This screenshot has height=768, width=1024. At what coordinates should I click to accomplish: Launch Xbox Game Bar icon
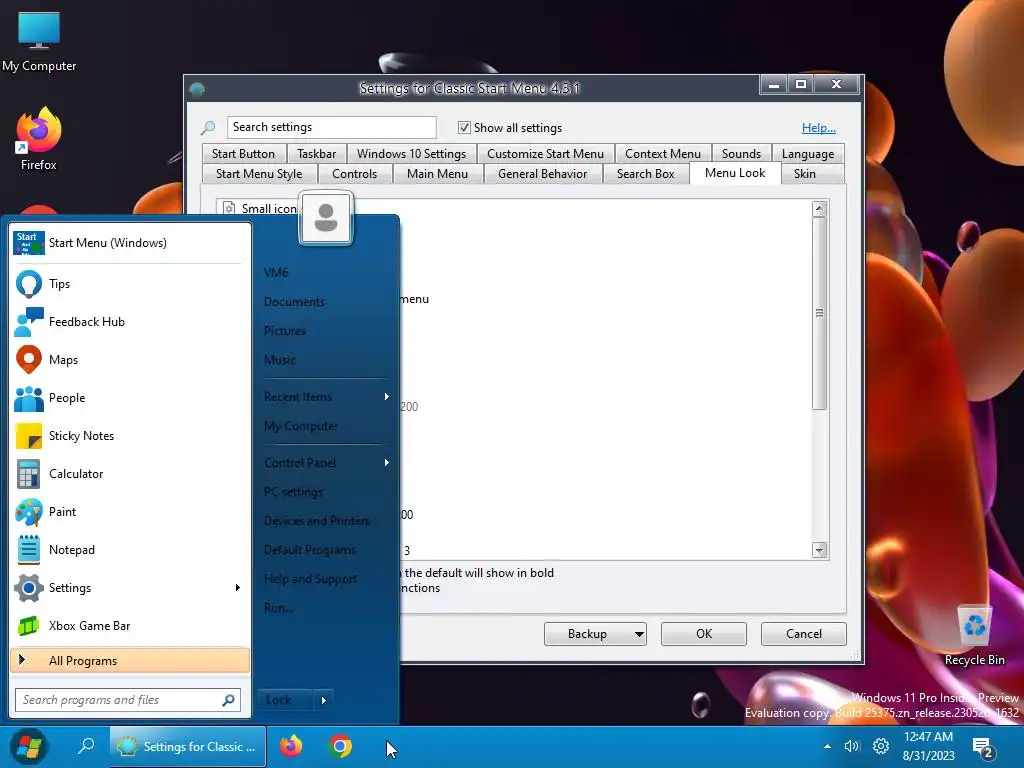[x=29, y=626]
